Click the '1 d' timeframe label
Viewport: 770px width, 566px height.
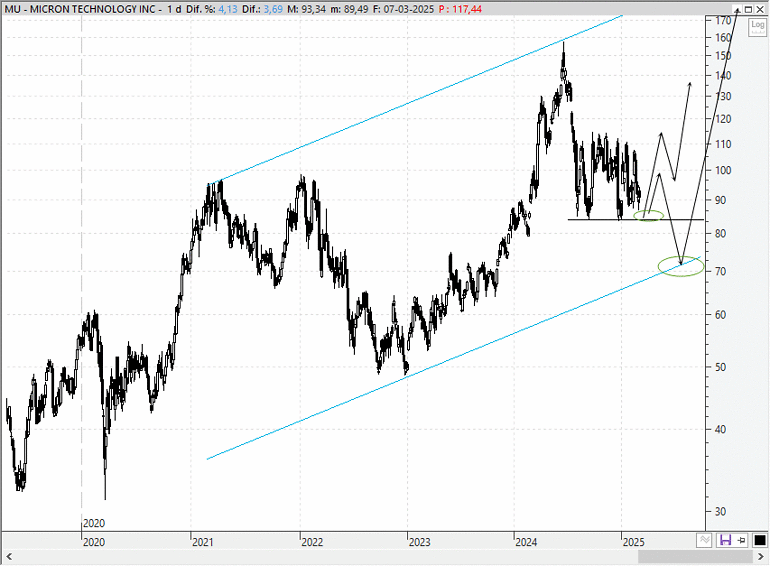click(x=174, y=9)
